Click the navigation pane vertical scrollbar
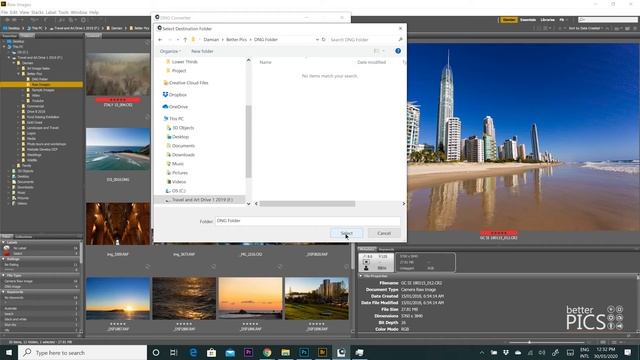This screenshot has height=360, width=640. (x=248, y=141)
